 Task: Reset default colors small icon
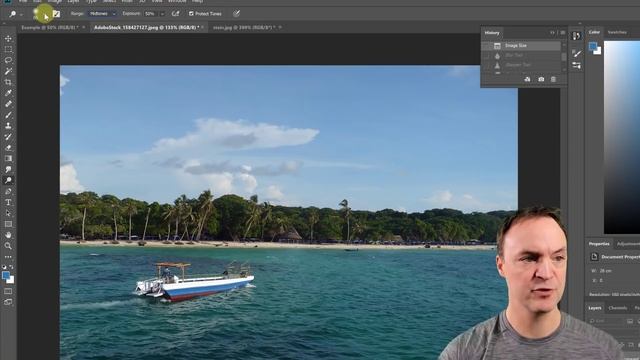point(4,267)
